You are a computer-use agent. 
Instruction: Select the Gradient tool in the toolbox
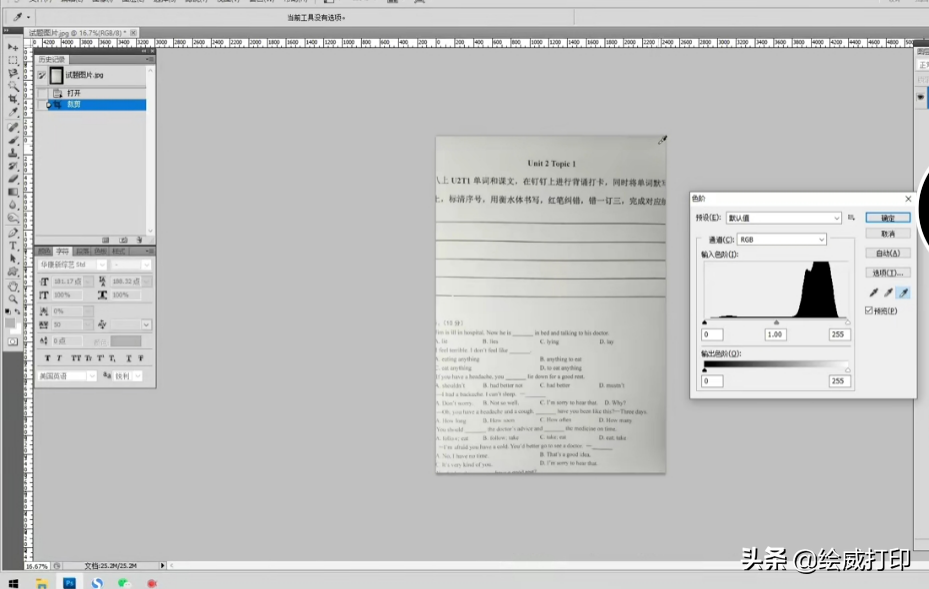coord(13,192)
